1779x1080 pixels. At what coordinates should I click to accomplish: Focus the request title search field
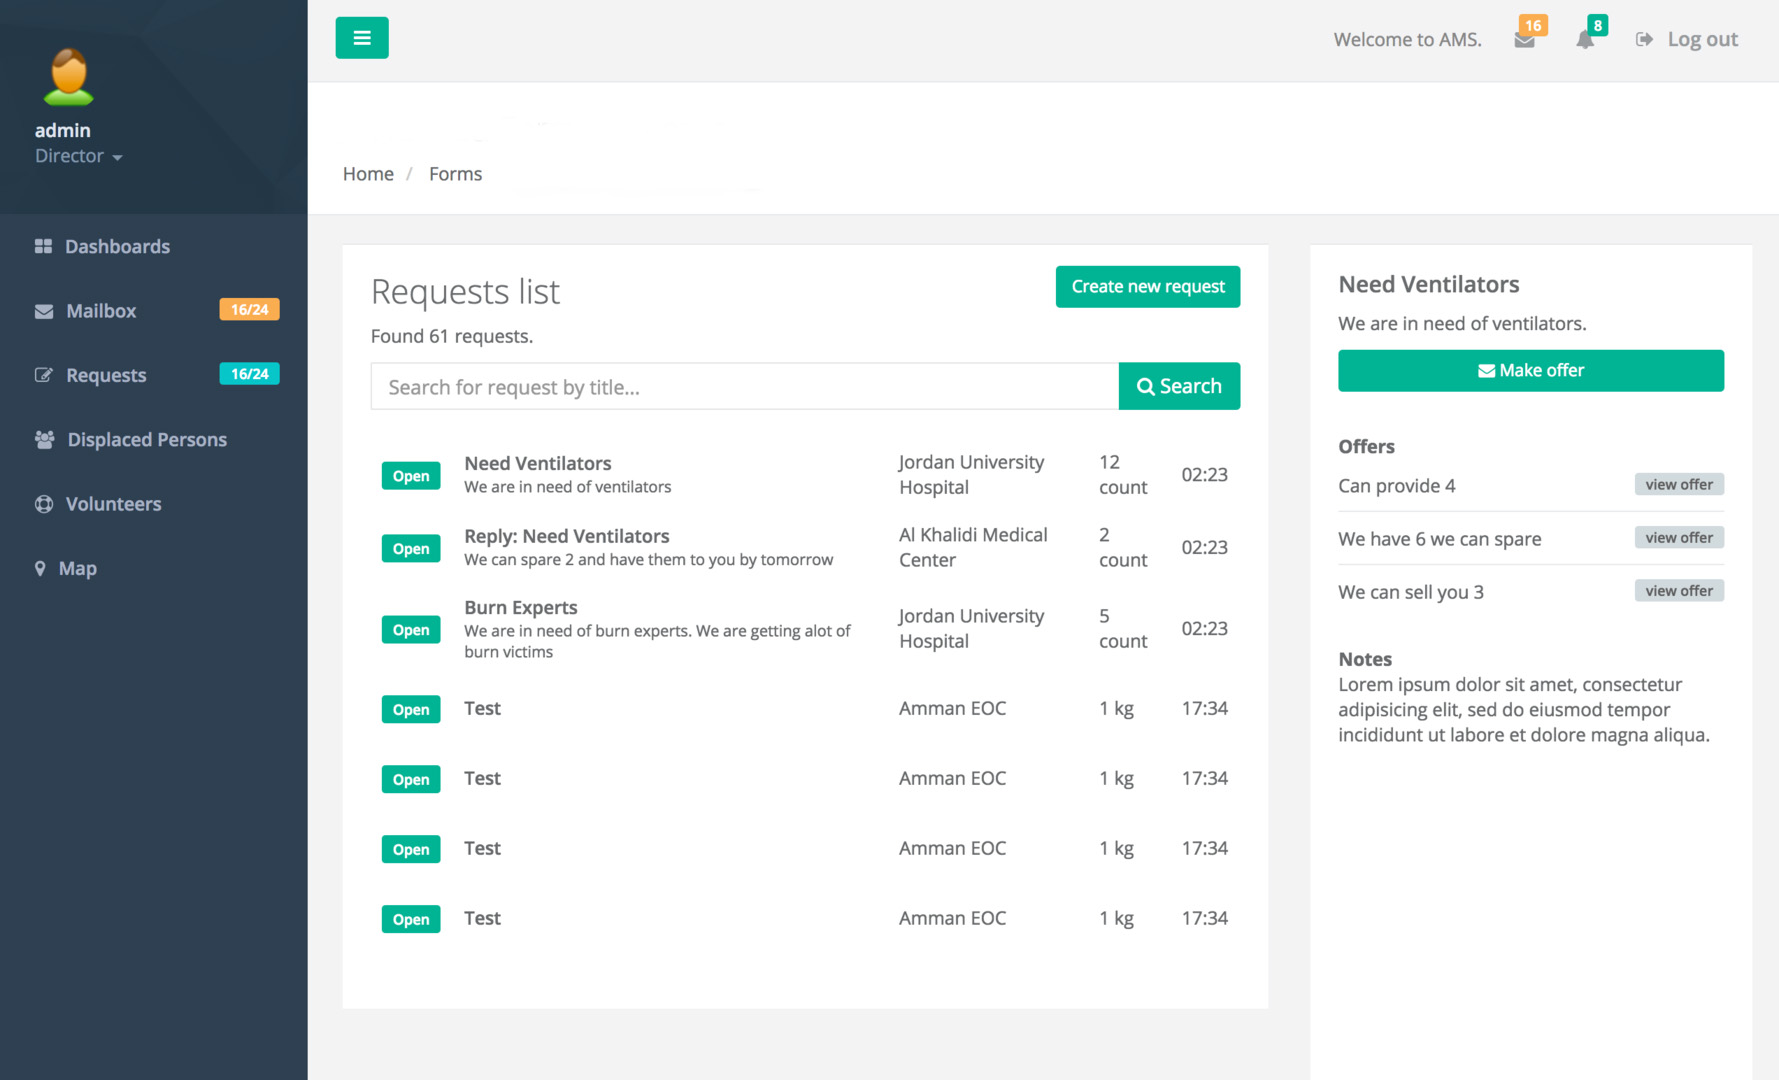point(745,387)
